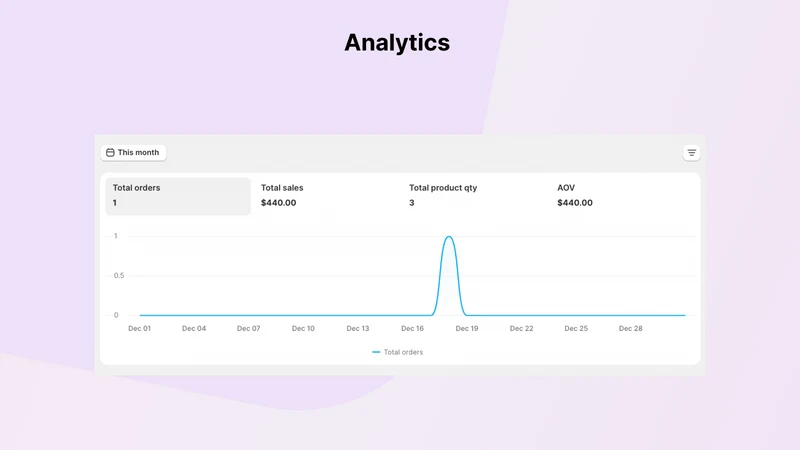Click the Dec 25 axis label
This screenshot has width=800, height=450.
pos(576,329)
